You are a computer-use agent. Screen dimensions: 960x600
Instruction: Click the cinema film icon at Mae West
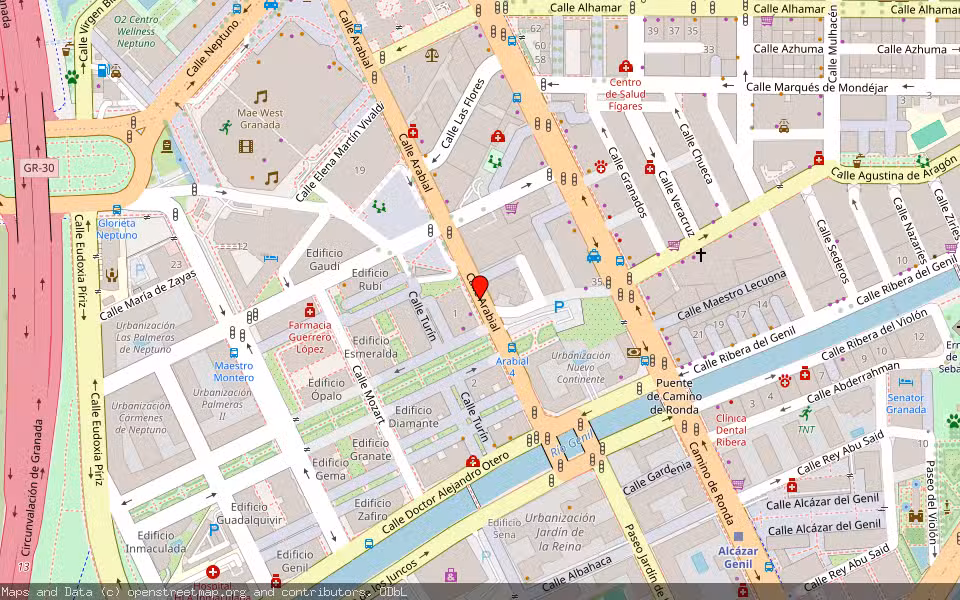click(246, 146)
